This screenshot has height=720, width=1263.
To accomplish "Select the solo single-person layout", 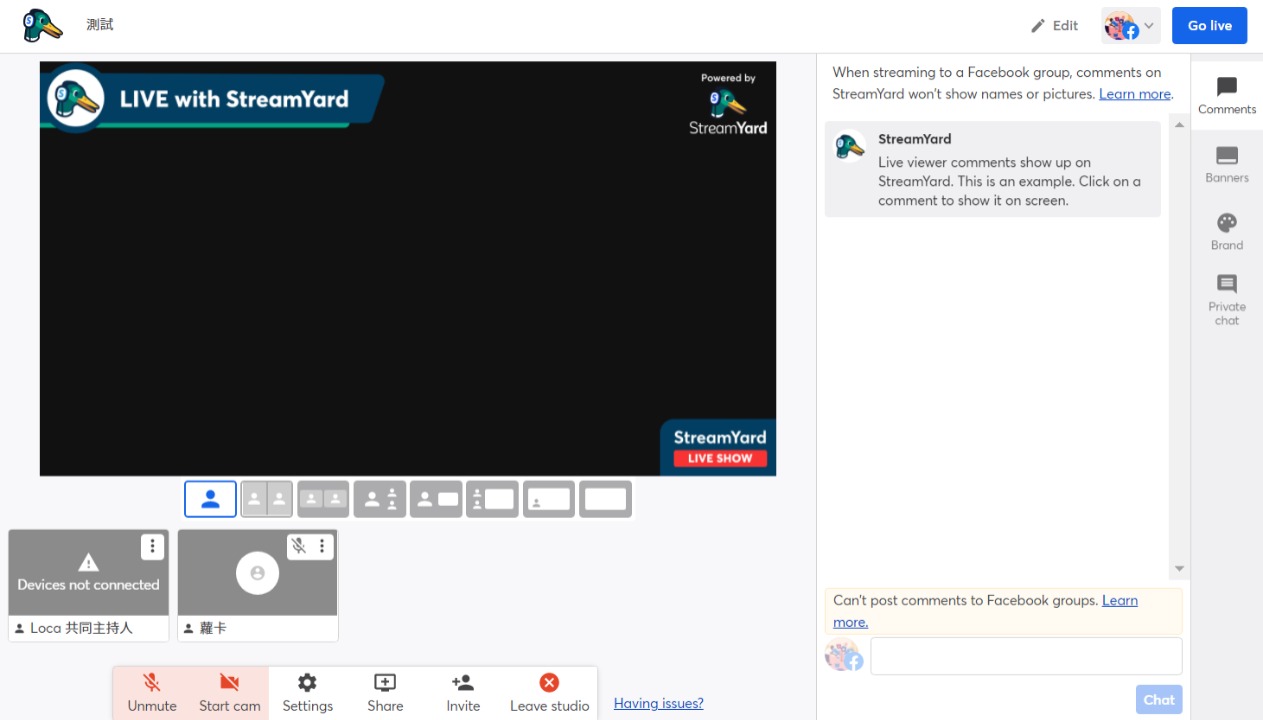I will (210, 499).
